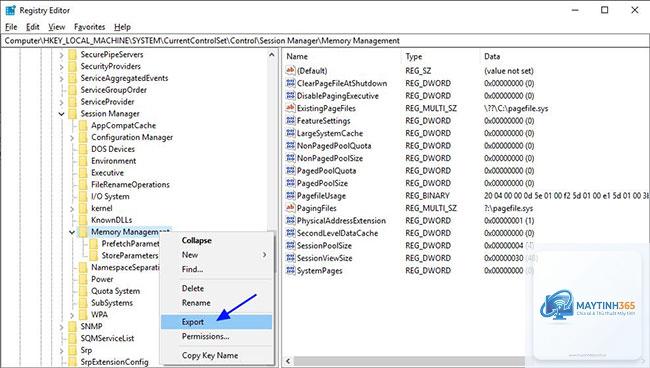Choose Collapse in the context menu
This screenshot has width=650, height=368.
[x=216, y=240]
